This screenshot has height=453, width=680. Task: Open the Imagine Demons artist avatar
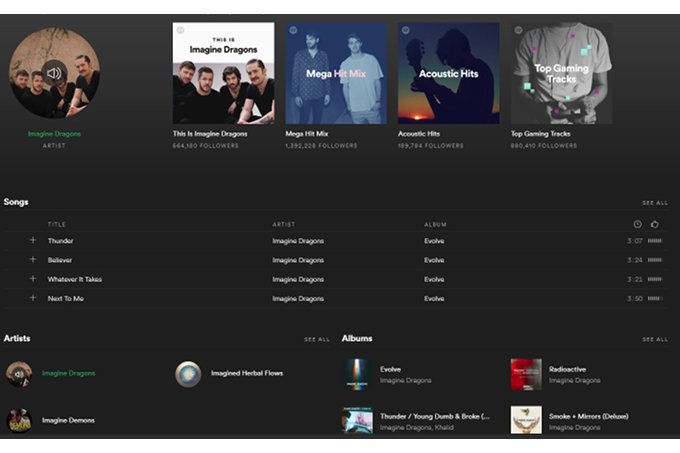[x=19, y=420]
